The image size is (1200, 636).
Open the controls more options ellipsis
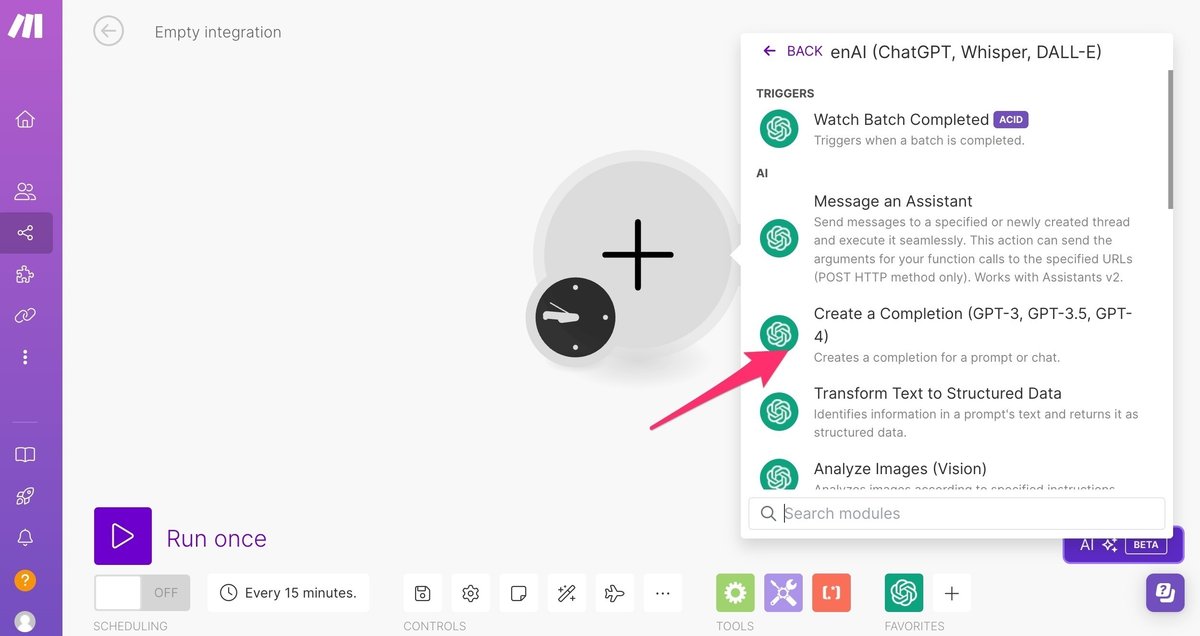tap(662, 593)
